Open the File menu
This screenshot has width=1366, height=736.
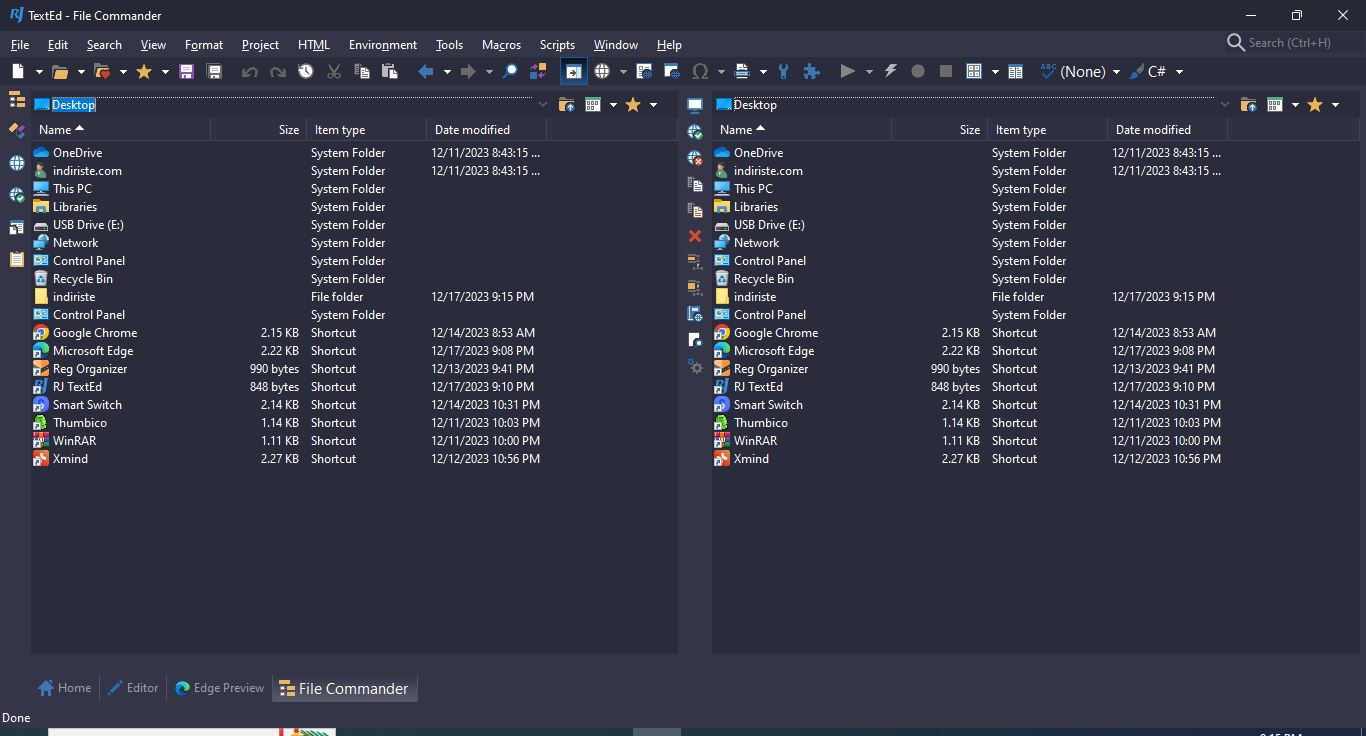point(19,45)
